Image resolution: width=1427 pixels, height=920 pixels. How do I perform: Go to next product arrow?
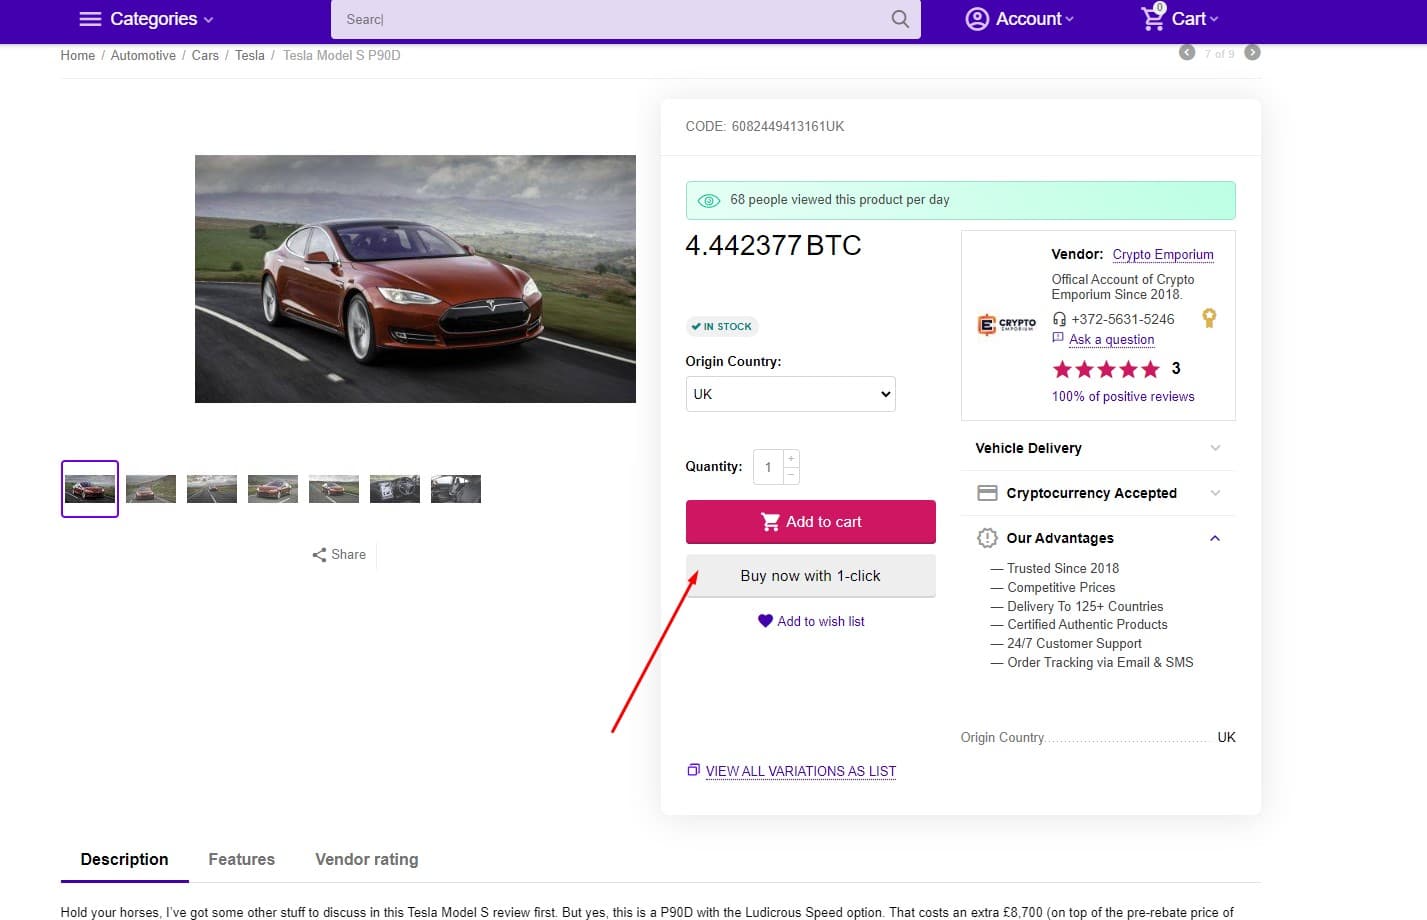click(1252, 53)
